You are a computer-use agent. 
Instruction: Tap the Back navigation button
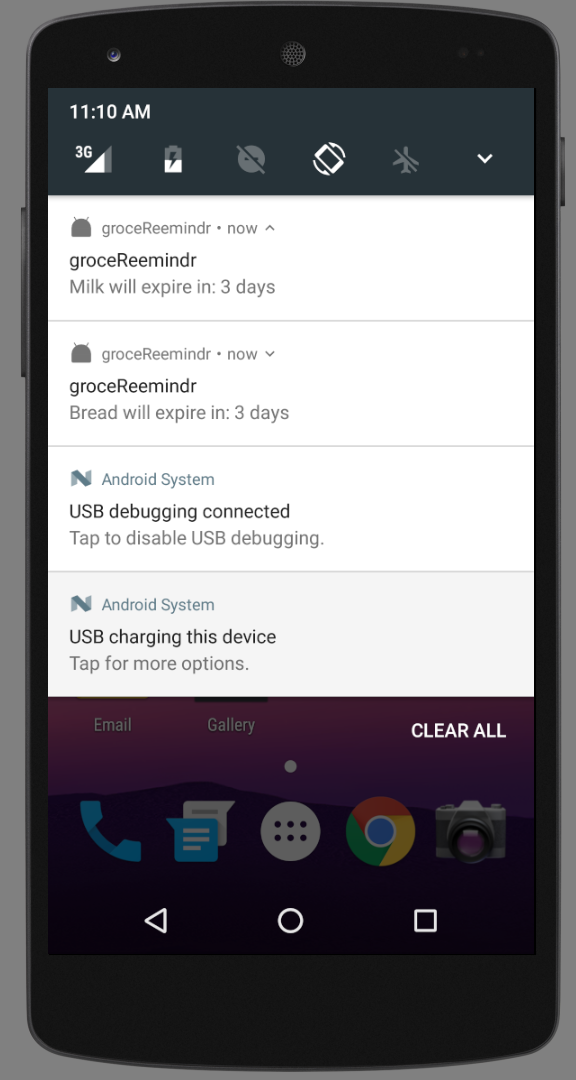tap(156, 920)
